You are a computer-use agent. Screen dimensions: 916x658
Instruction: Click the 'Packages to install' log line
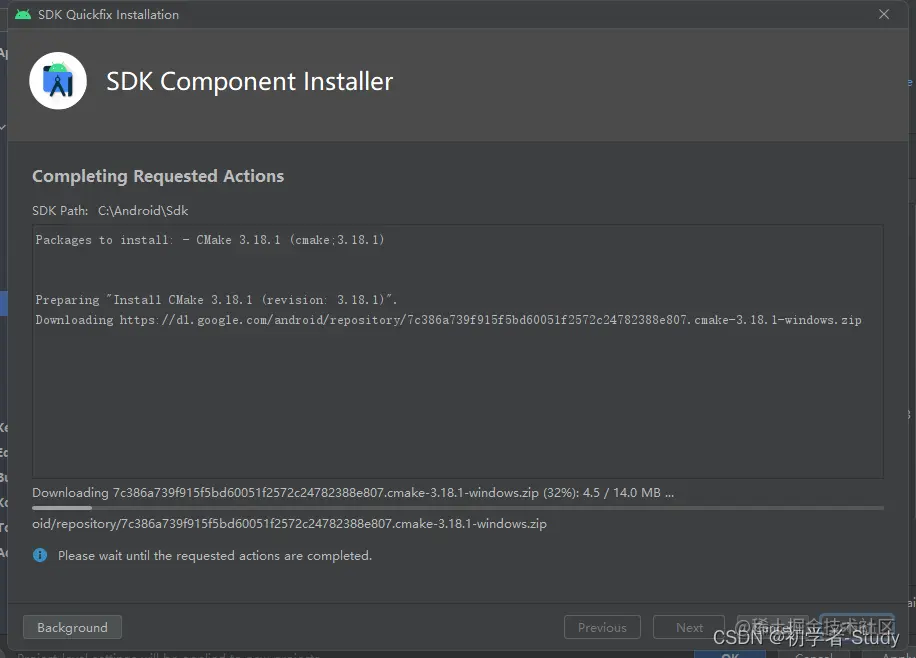coord(210,240)
